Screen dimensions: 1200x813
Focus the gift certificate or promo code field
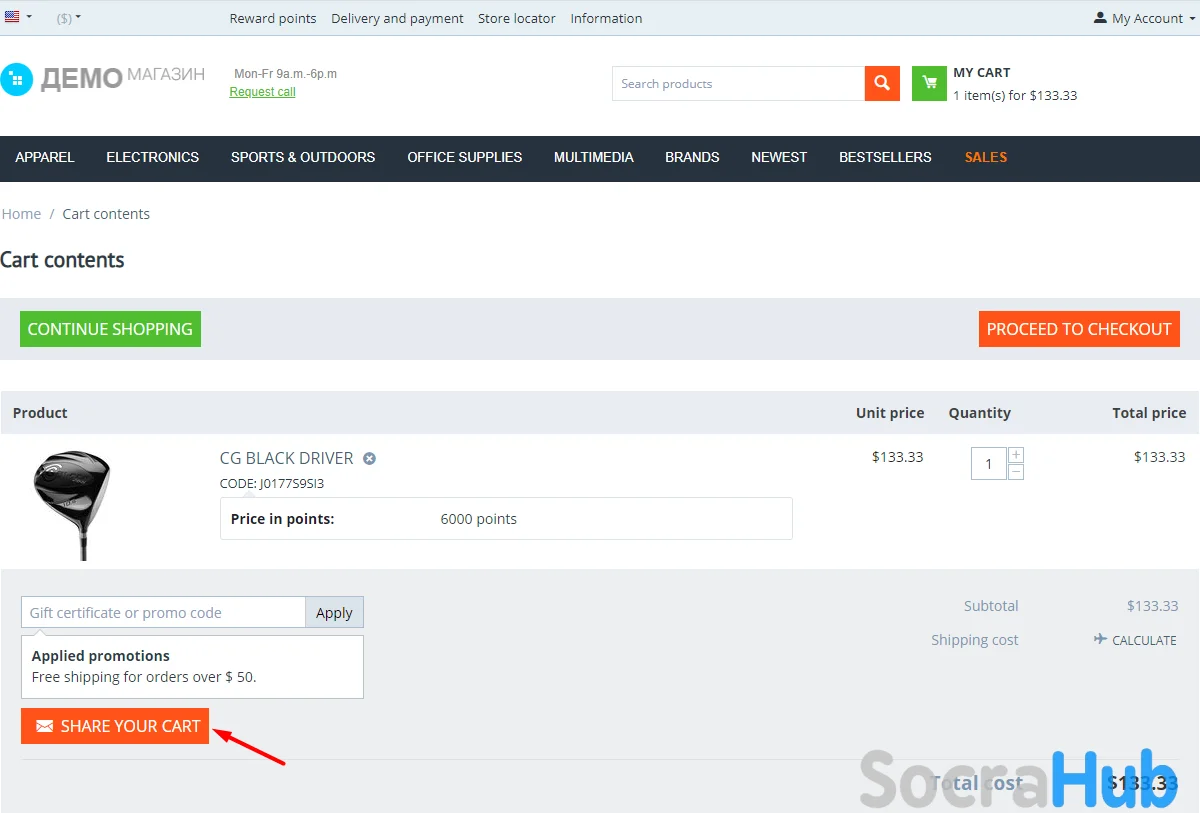[x=163, y=612]
